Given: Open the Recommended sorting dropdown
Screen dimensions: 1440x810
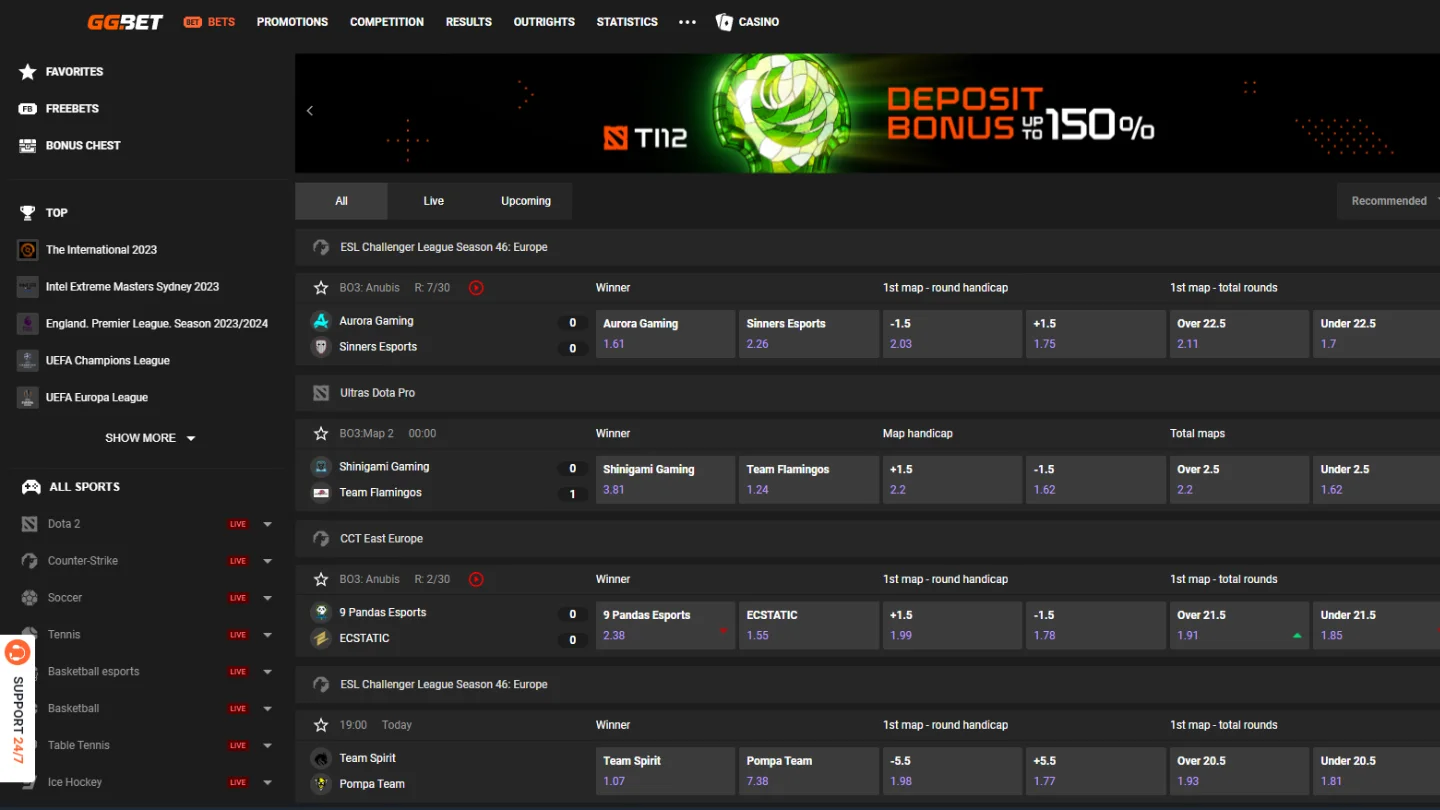Looking at the screenshot, I should coord(1390,201).
